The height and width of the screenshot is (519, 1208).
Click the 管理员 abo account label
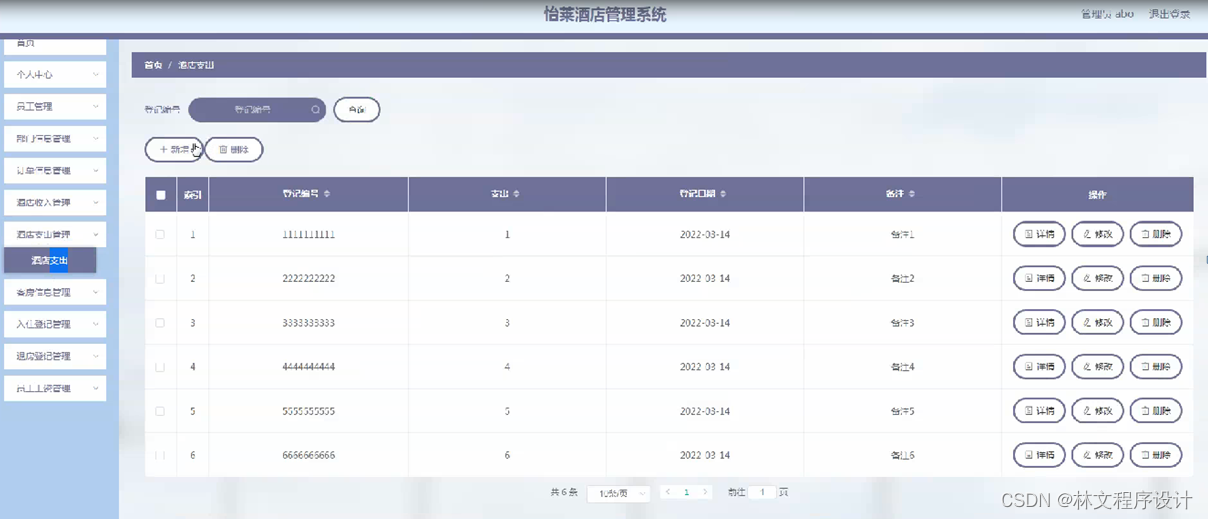[1107, 14]
